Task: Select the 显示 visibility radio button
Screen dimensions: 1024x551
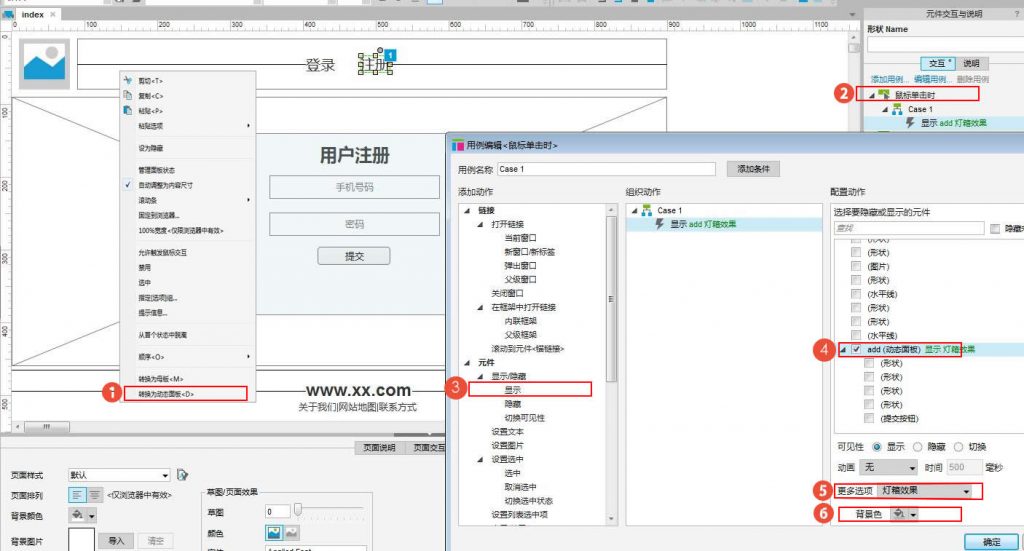Action: tap(877, 447)
